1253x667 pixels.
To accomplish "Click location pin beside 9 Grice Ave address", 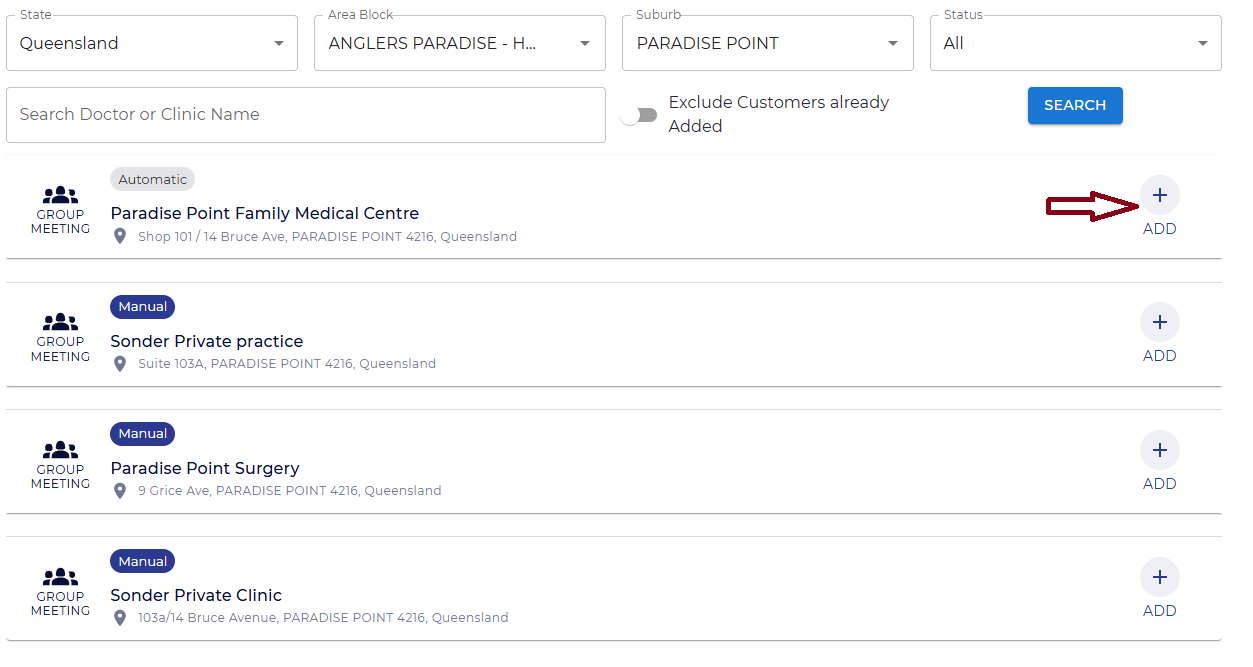I will point(120,491).
